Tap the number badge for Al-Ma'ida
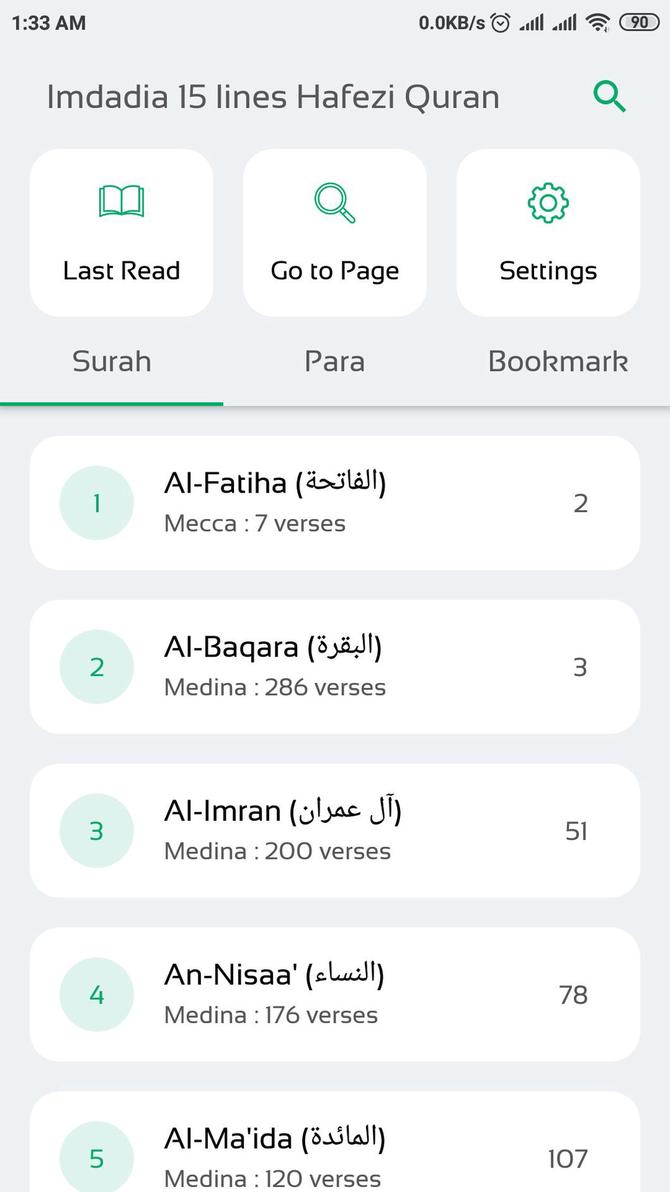Viewport: 670px width, 1192px height. (x=97, y=1158)
